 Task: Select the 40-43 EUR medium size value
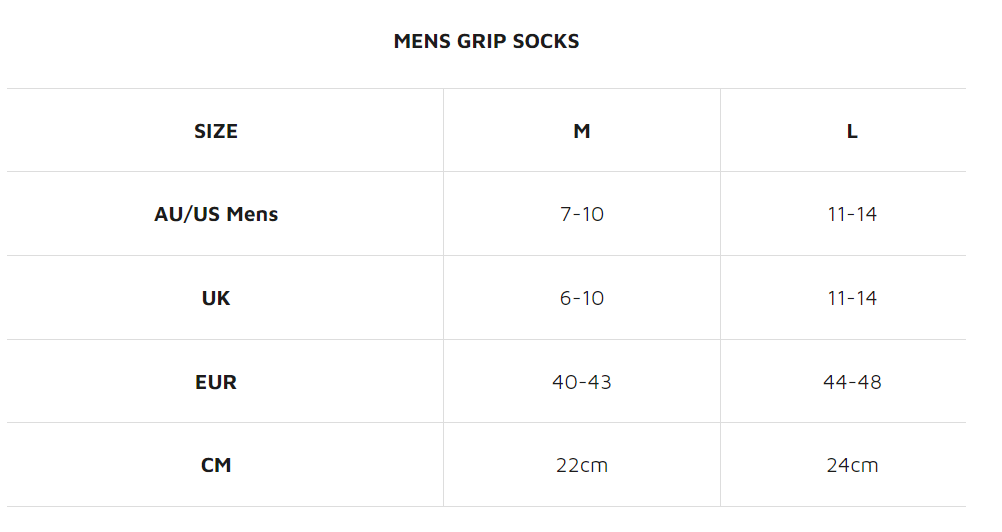click(582, 382)
